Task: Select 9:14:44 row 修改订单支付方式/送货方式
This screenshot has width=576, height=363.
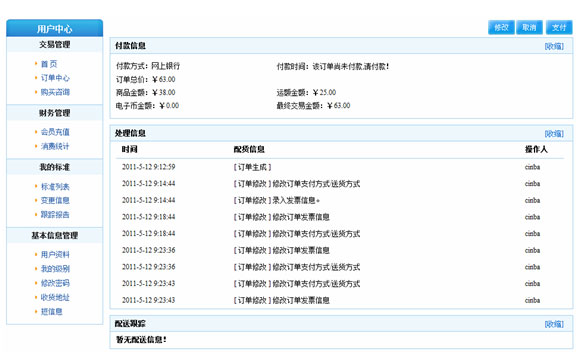Action: (297, 184)
